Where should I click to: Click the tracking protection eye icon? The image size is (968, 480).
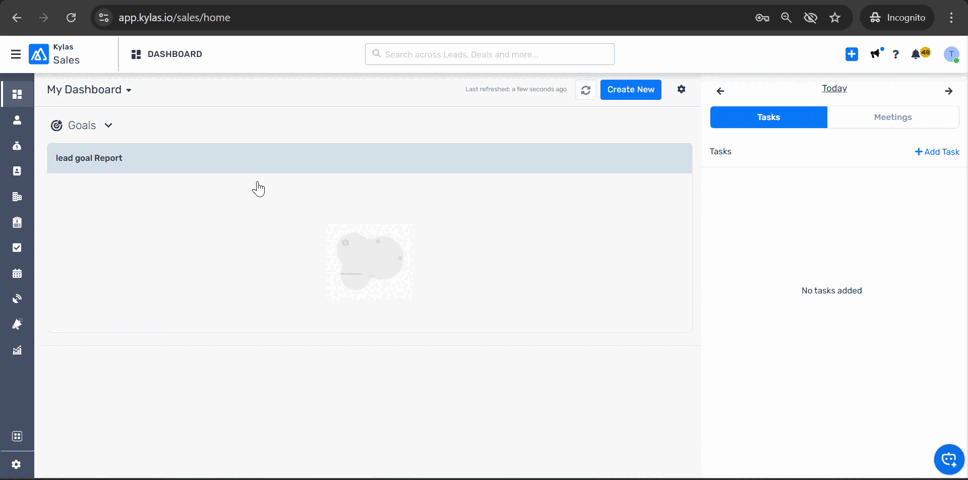[811, 17]
